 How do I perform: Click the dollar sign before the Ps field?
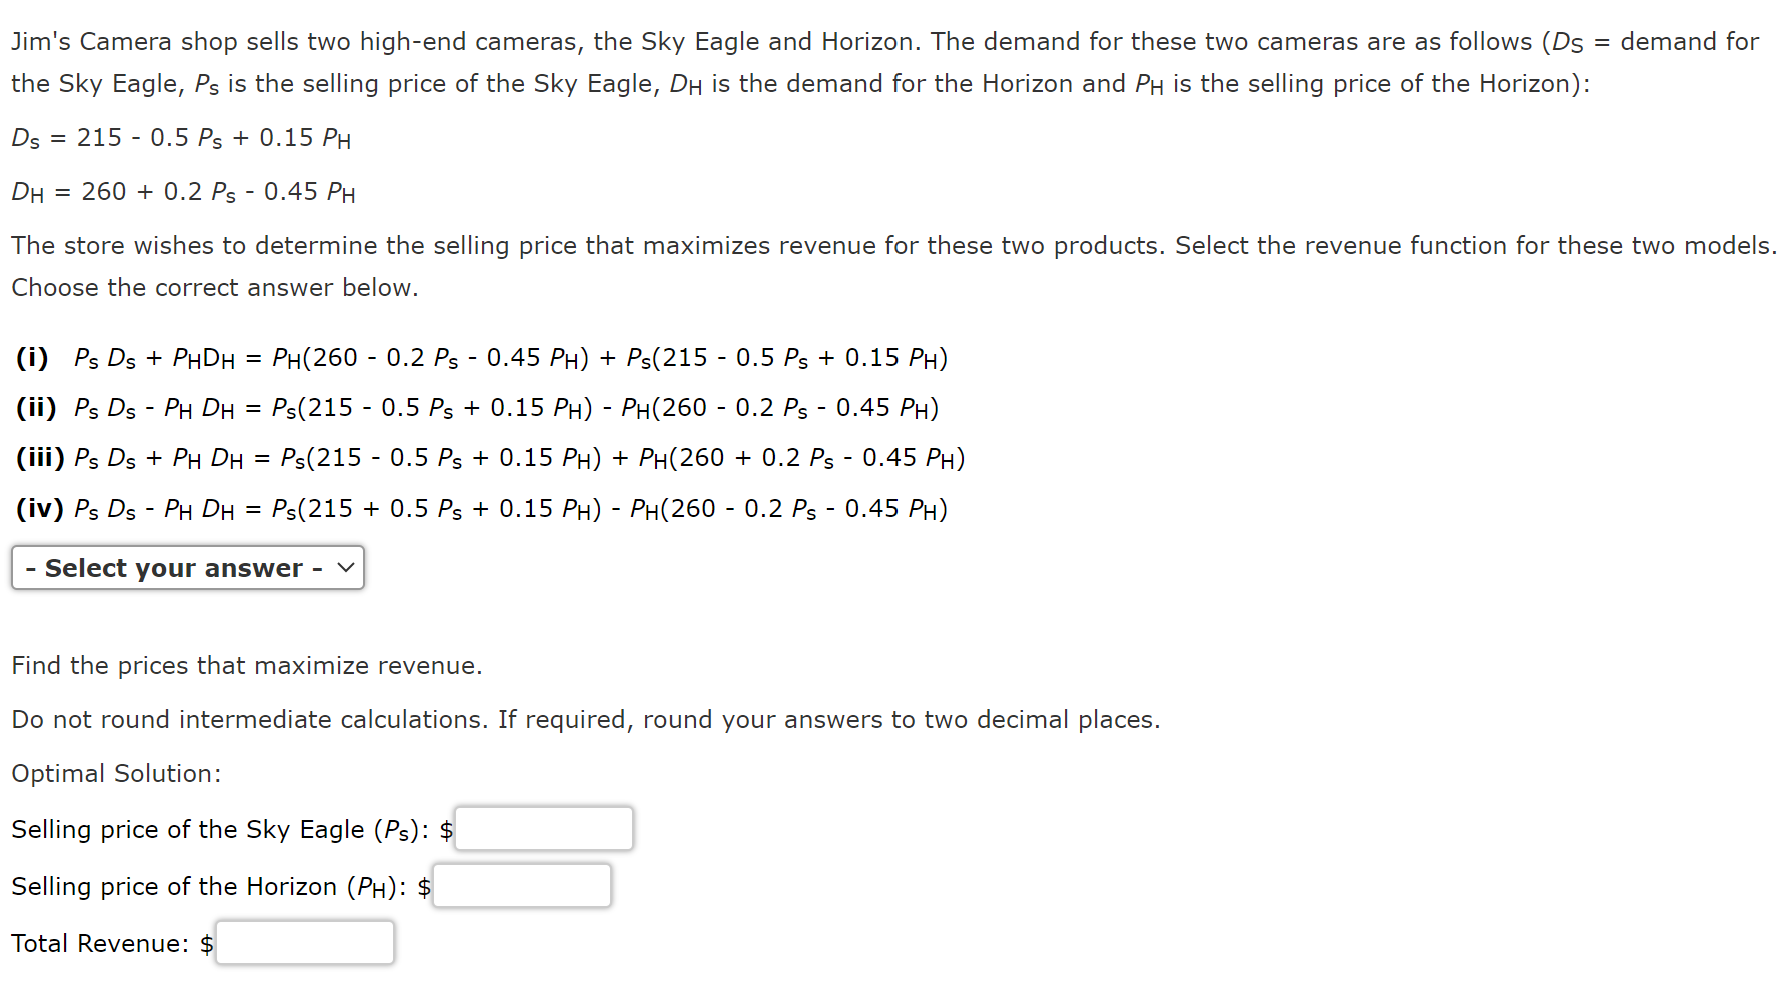446,829
